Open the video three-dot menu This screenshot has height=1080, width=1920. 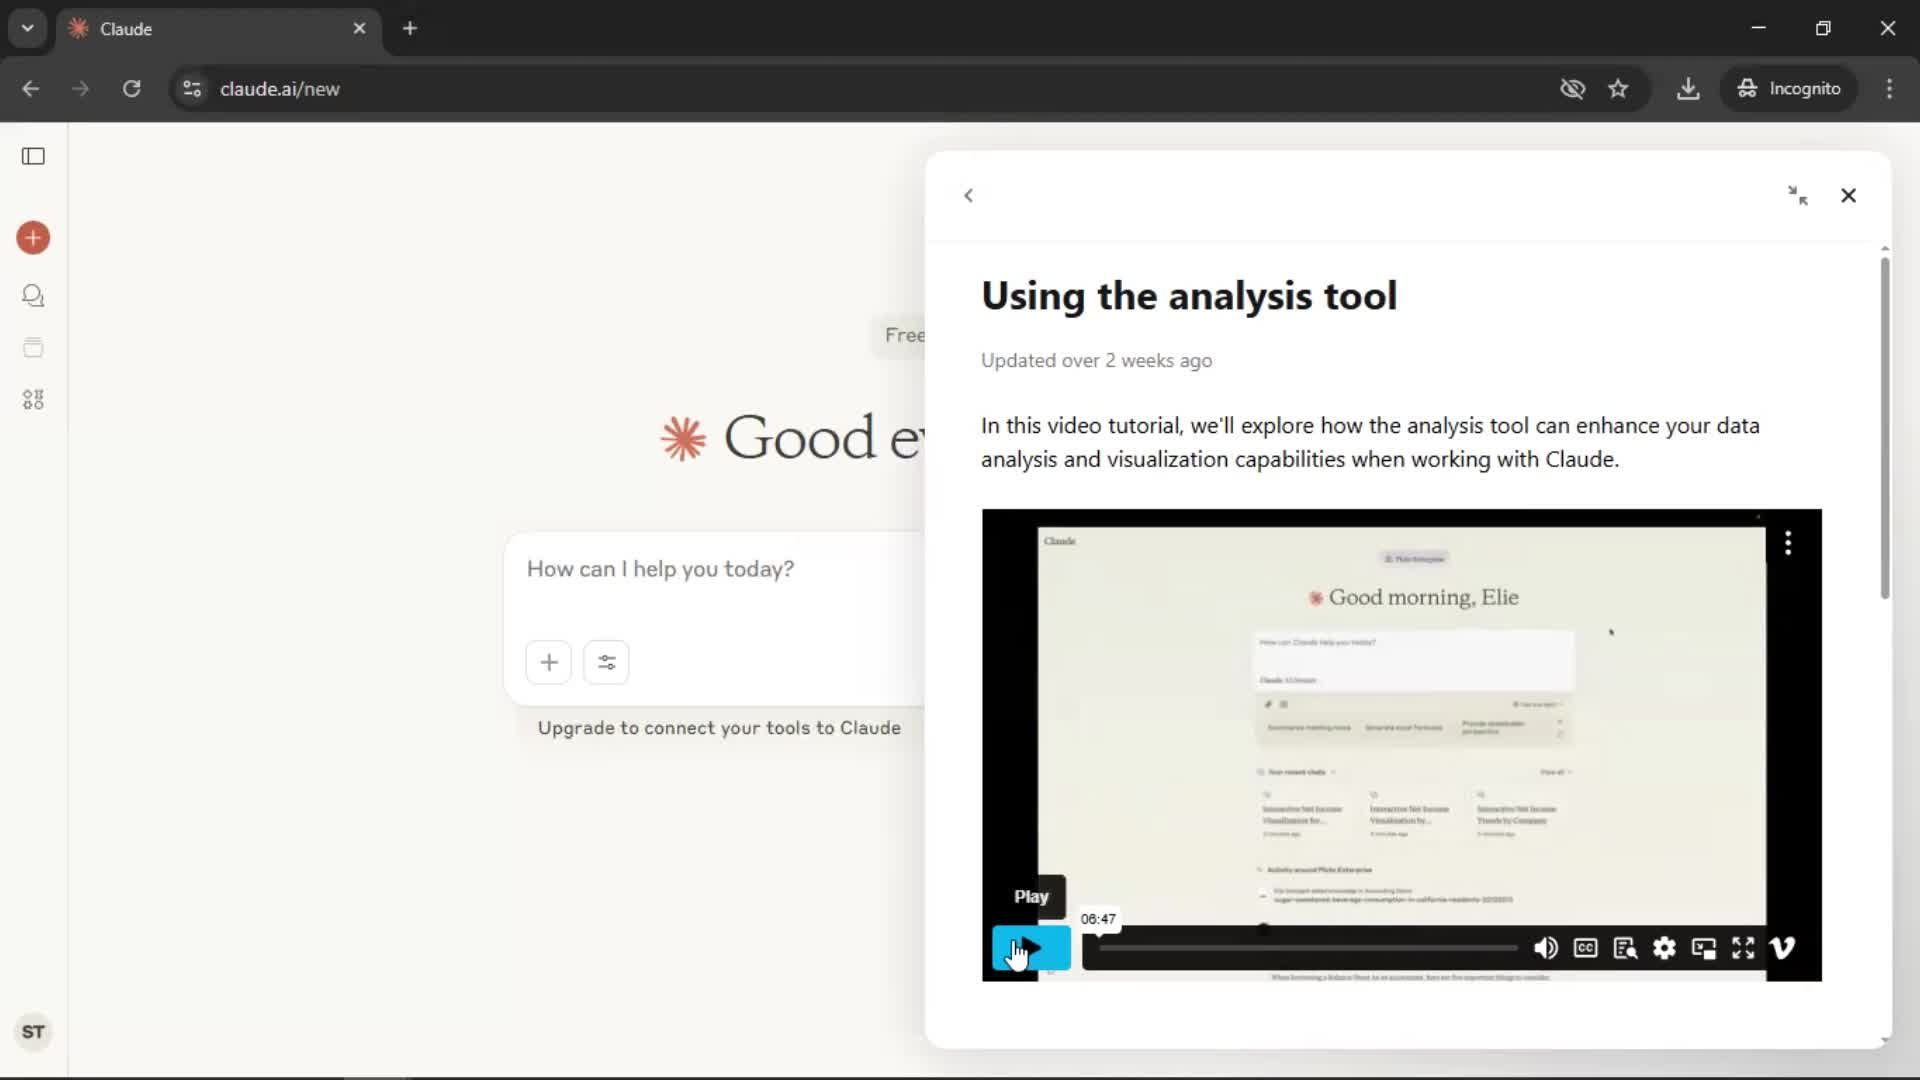pyautogui.click(x=1788, y=543)
